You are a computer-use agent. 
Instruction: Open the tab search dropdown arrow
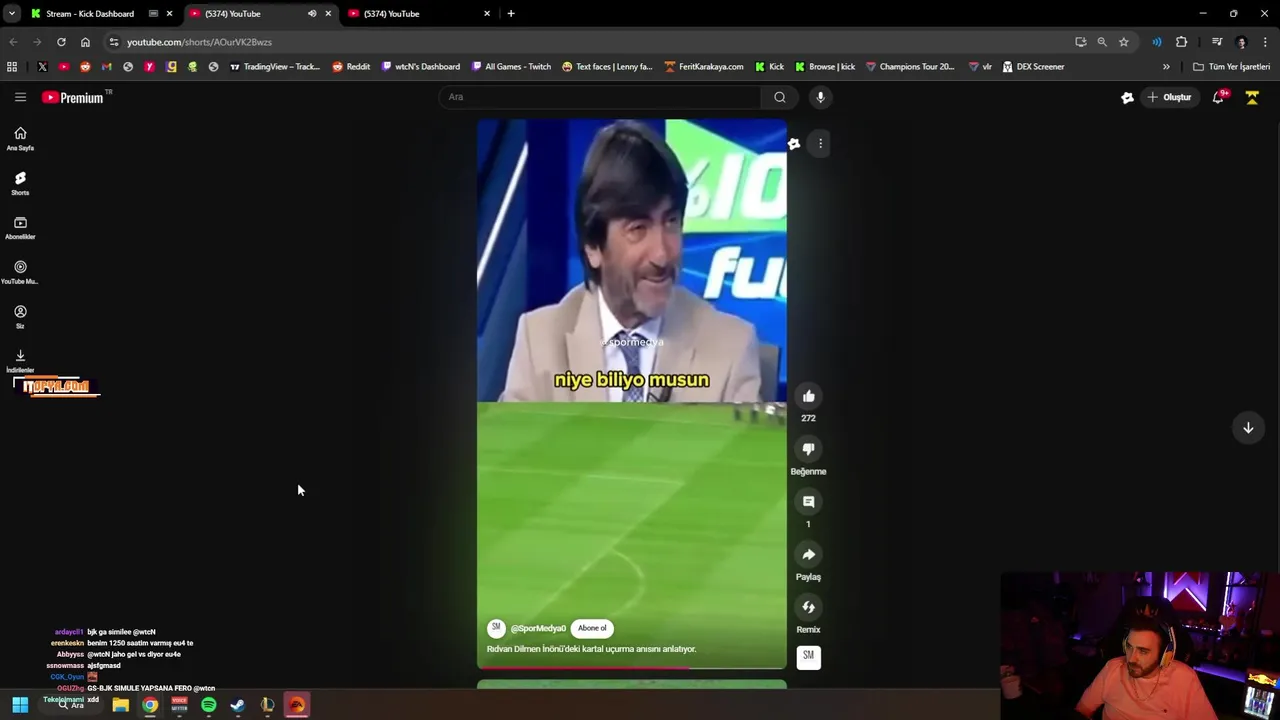click(10, 14)
